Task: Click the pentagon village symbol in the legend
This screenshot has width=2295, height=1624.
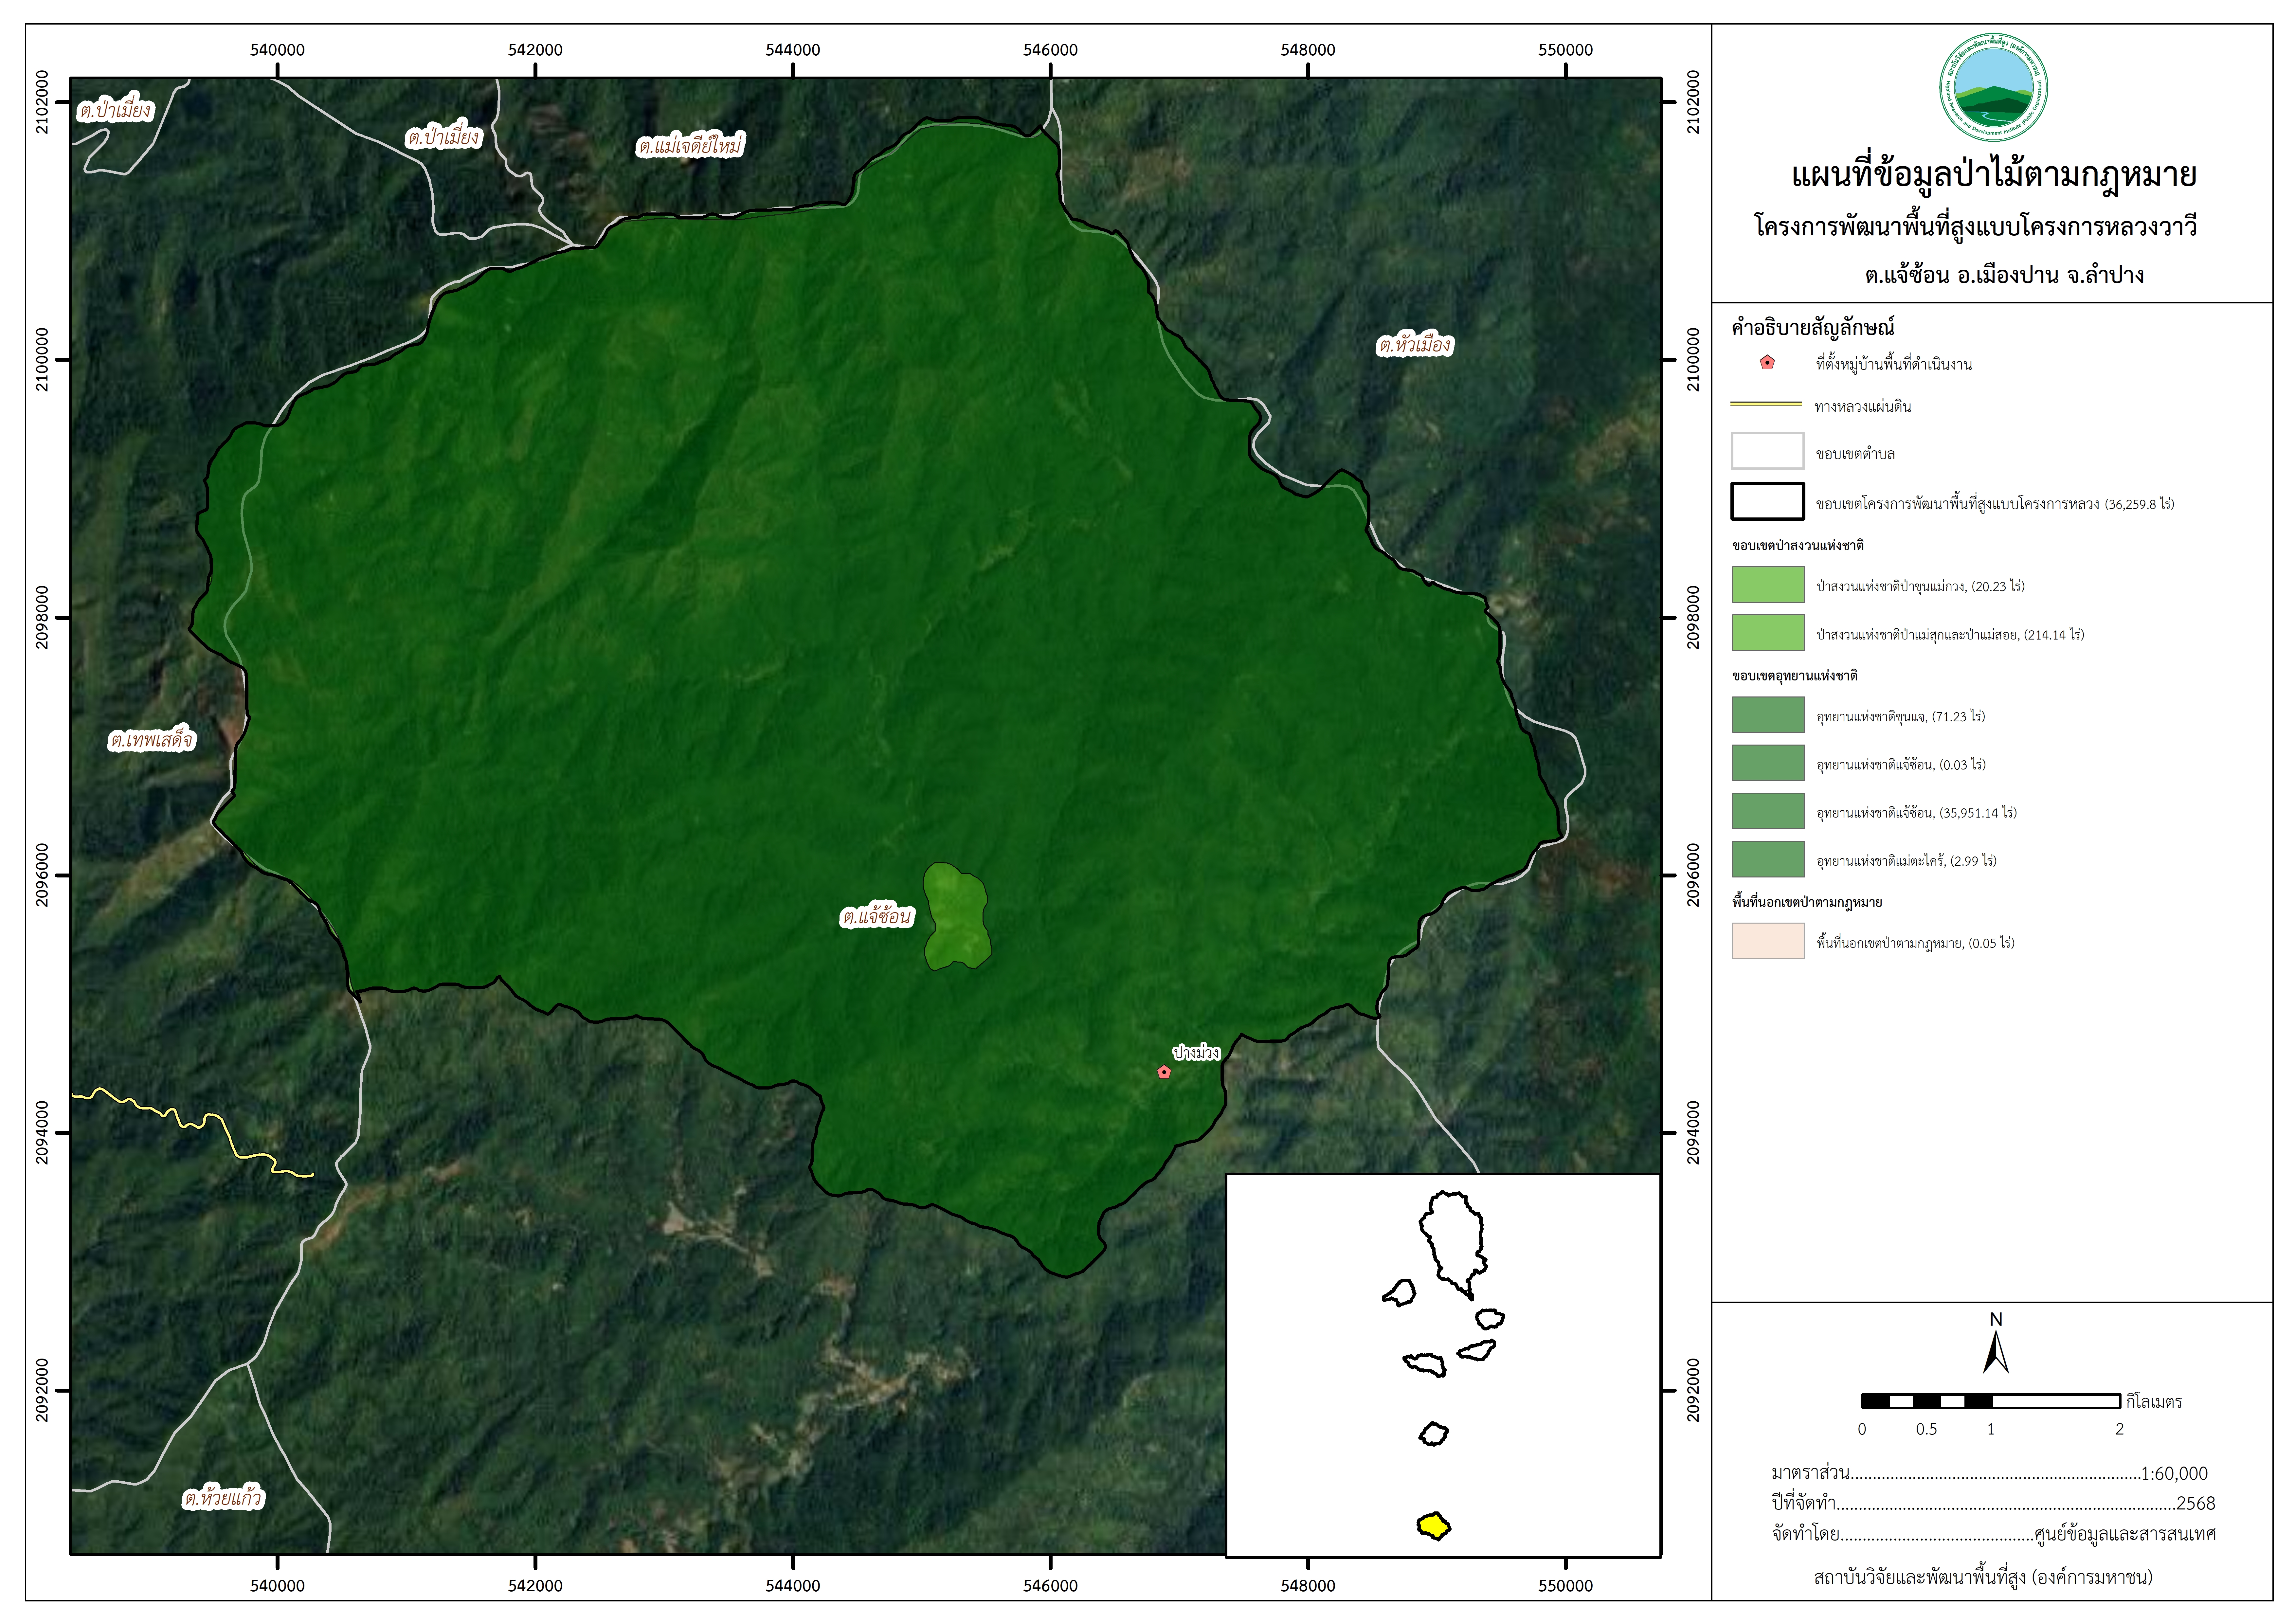Action: (1767, 363)
